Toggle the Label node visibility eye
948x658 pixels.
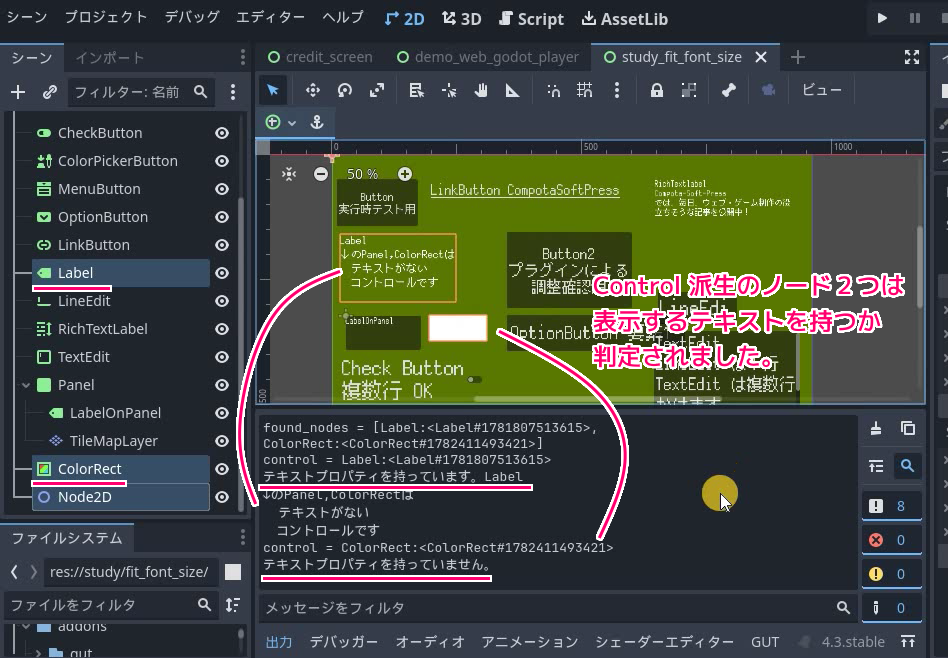pyautogui.click(x=222, y=273)
